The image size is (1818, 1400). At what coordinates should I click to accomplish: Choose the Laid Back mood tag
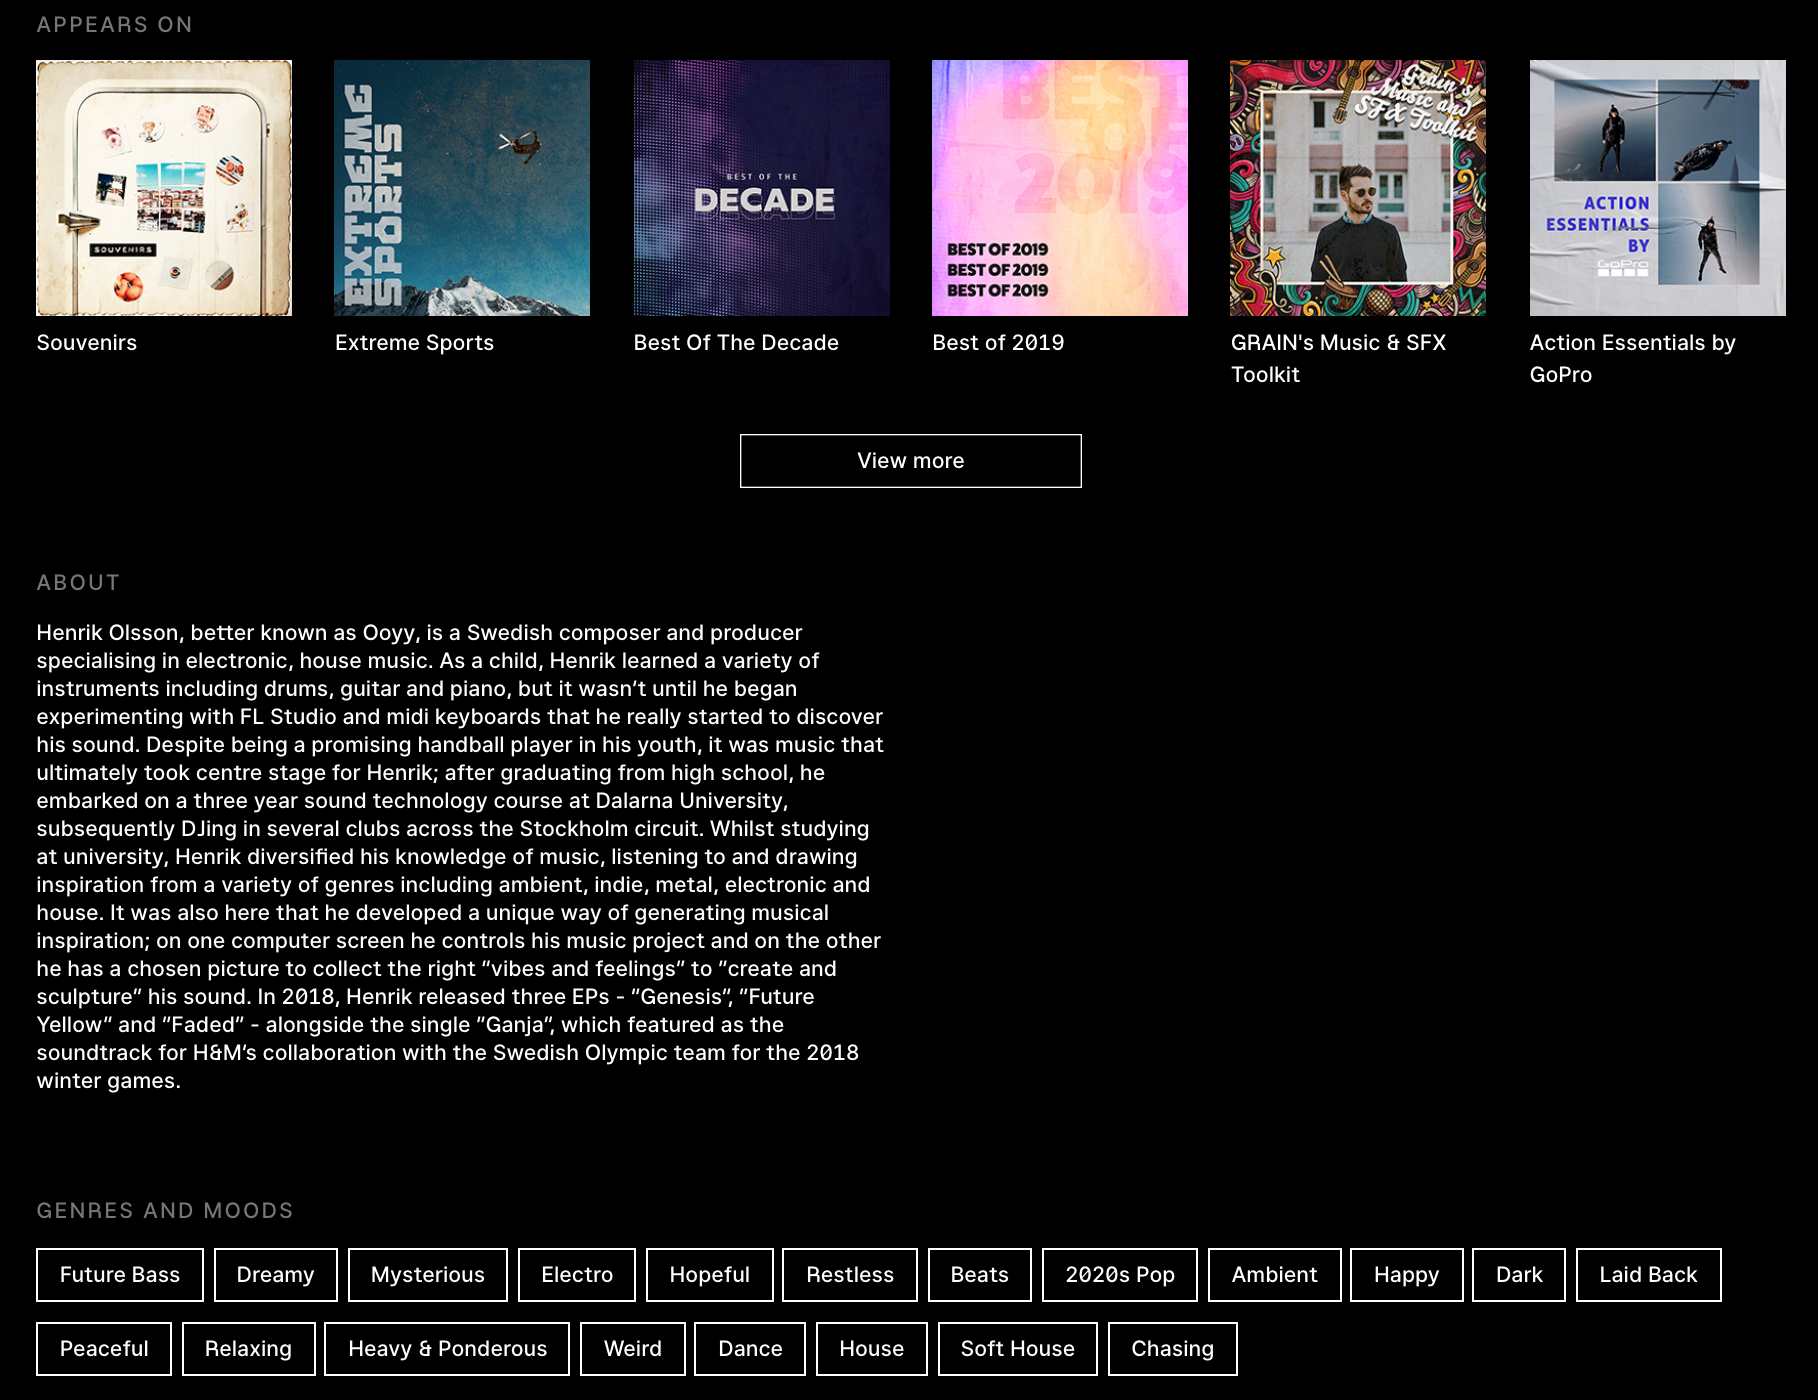[x=1648, y=1275]
